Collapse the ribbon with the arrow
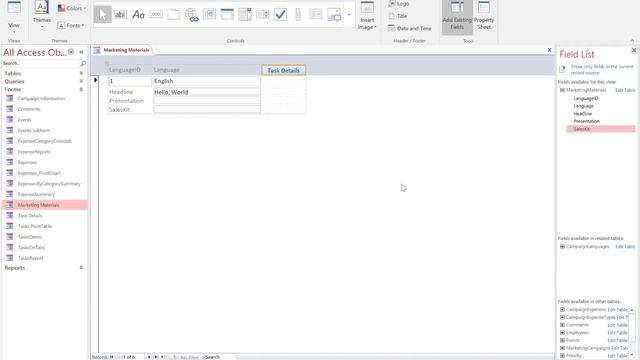Screen dimensions: 640x360 click(632, 40)
